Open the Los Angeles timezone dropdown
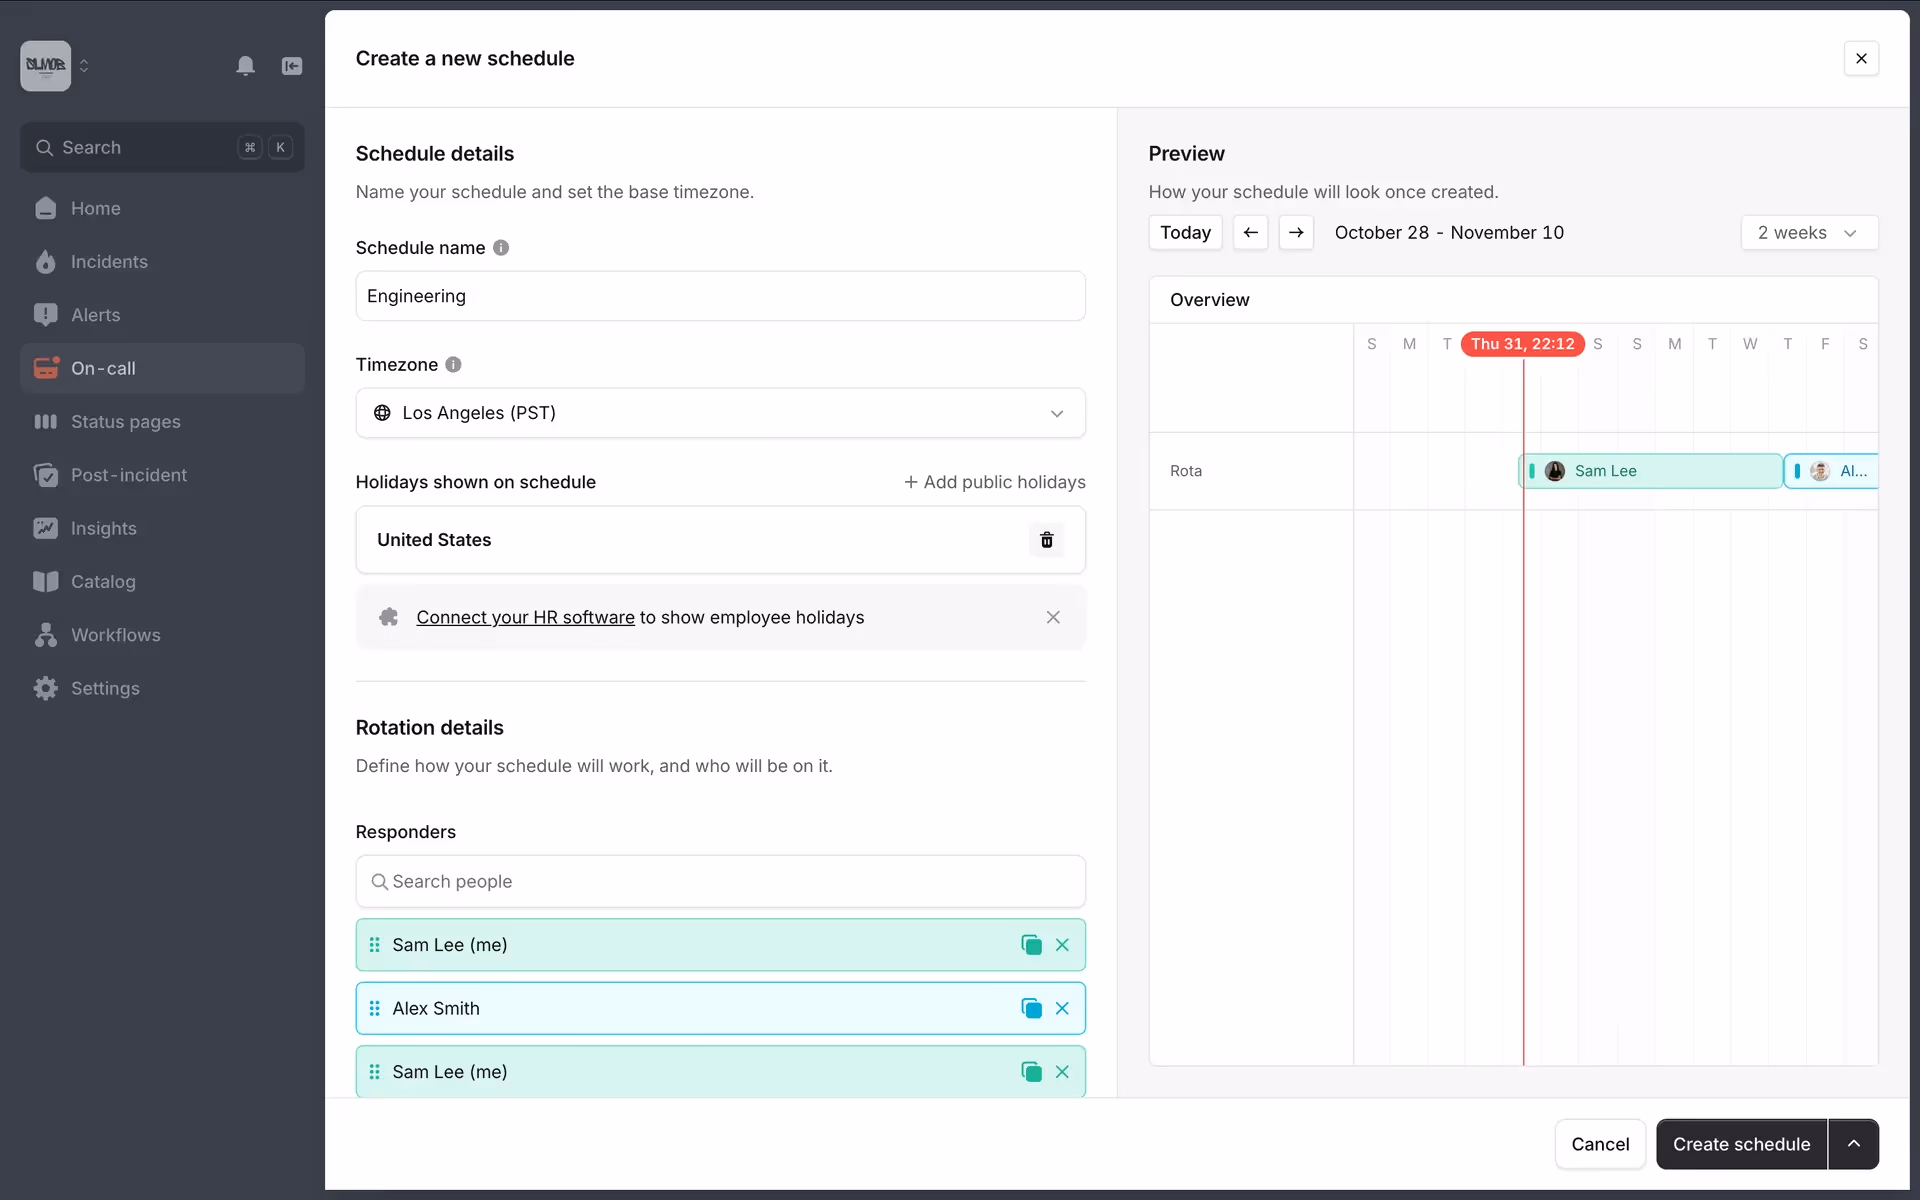This screenshot has height=1200, width=1920. (x=720, y=413)
